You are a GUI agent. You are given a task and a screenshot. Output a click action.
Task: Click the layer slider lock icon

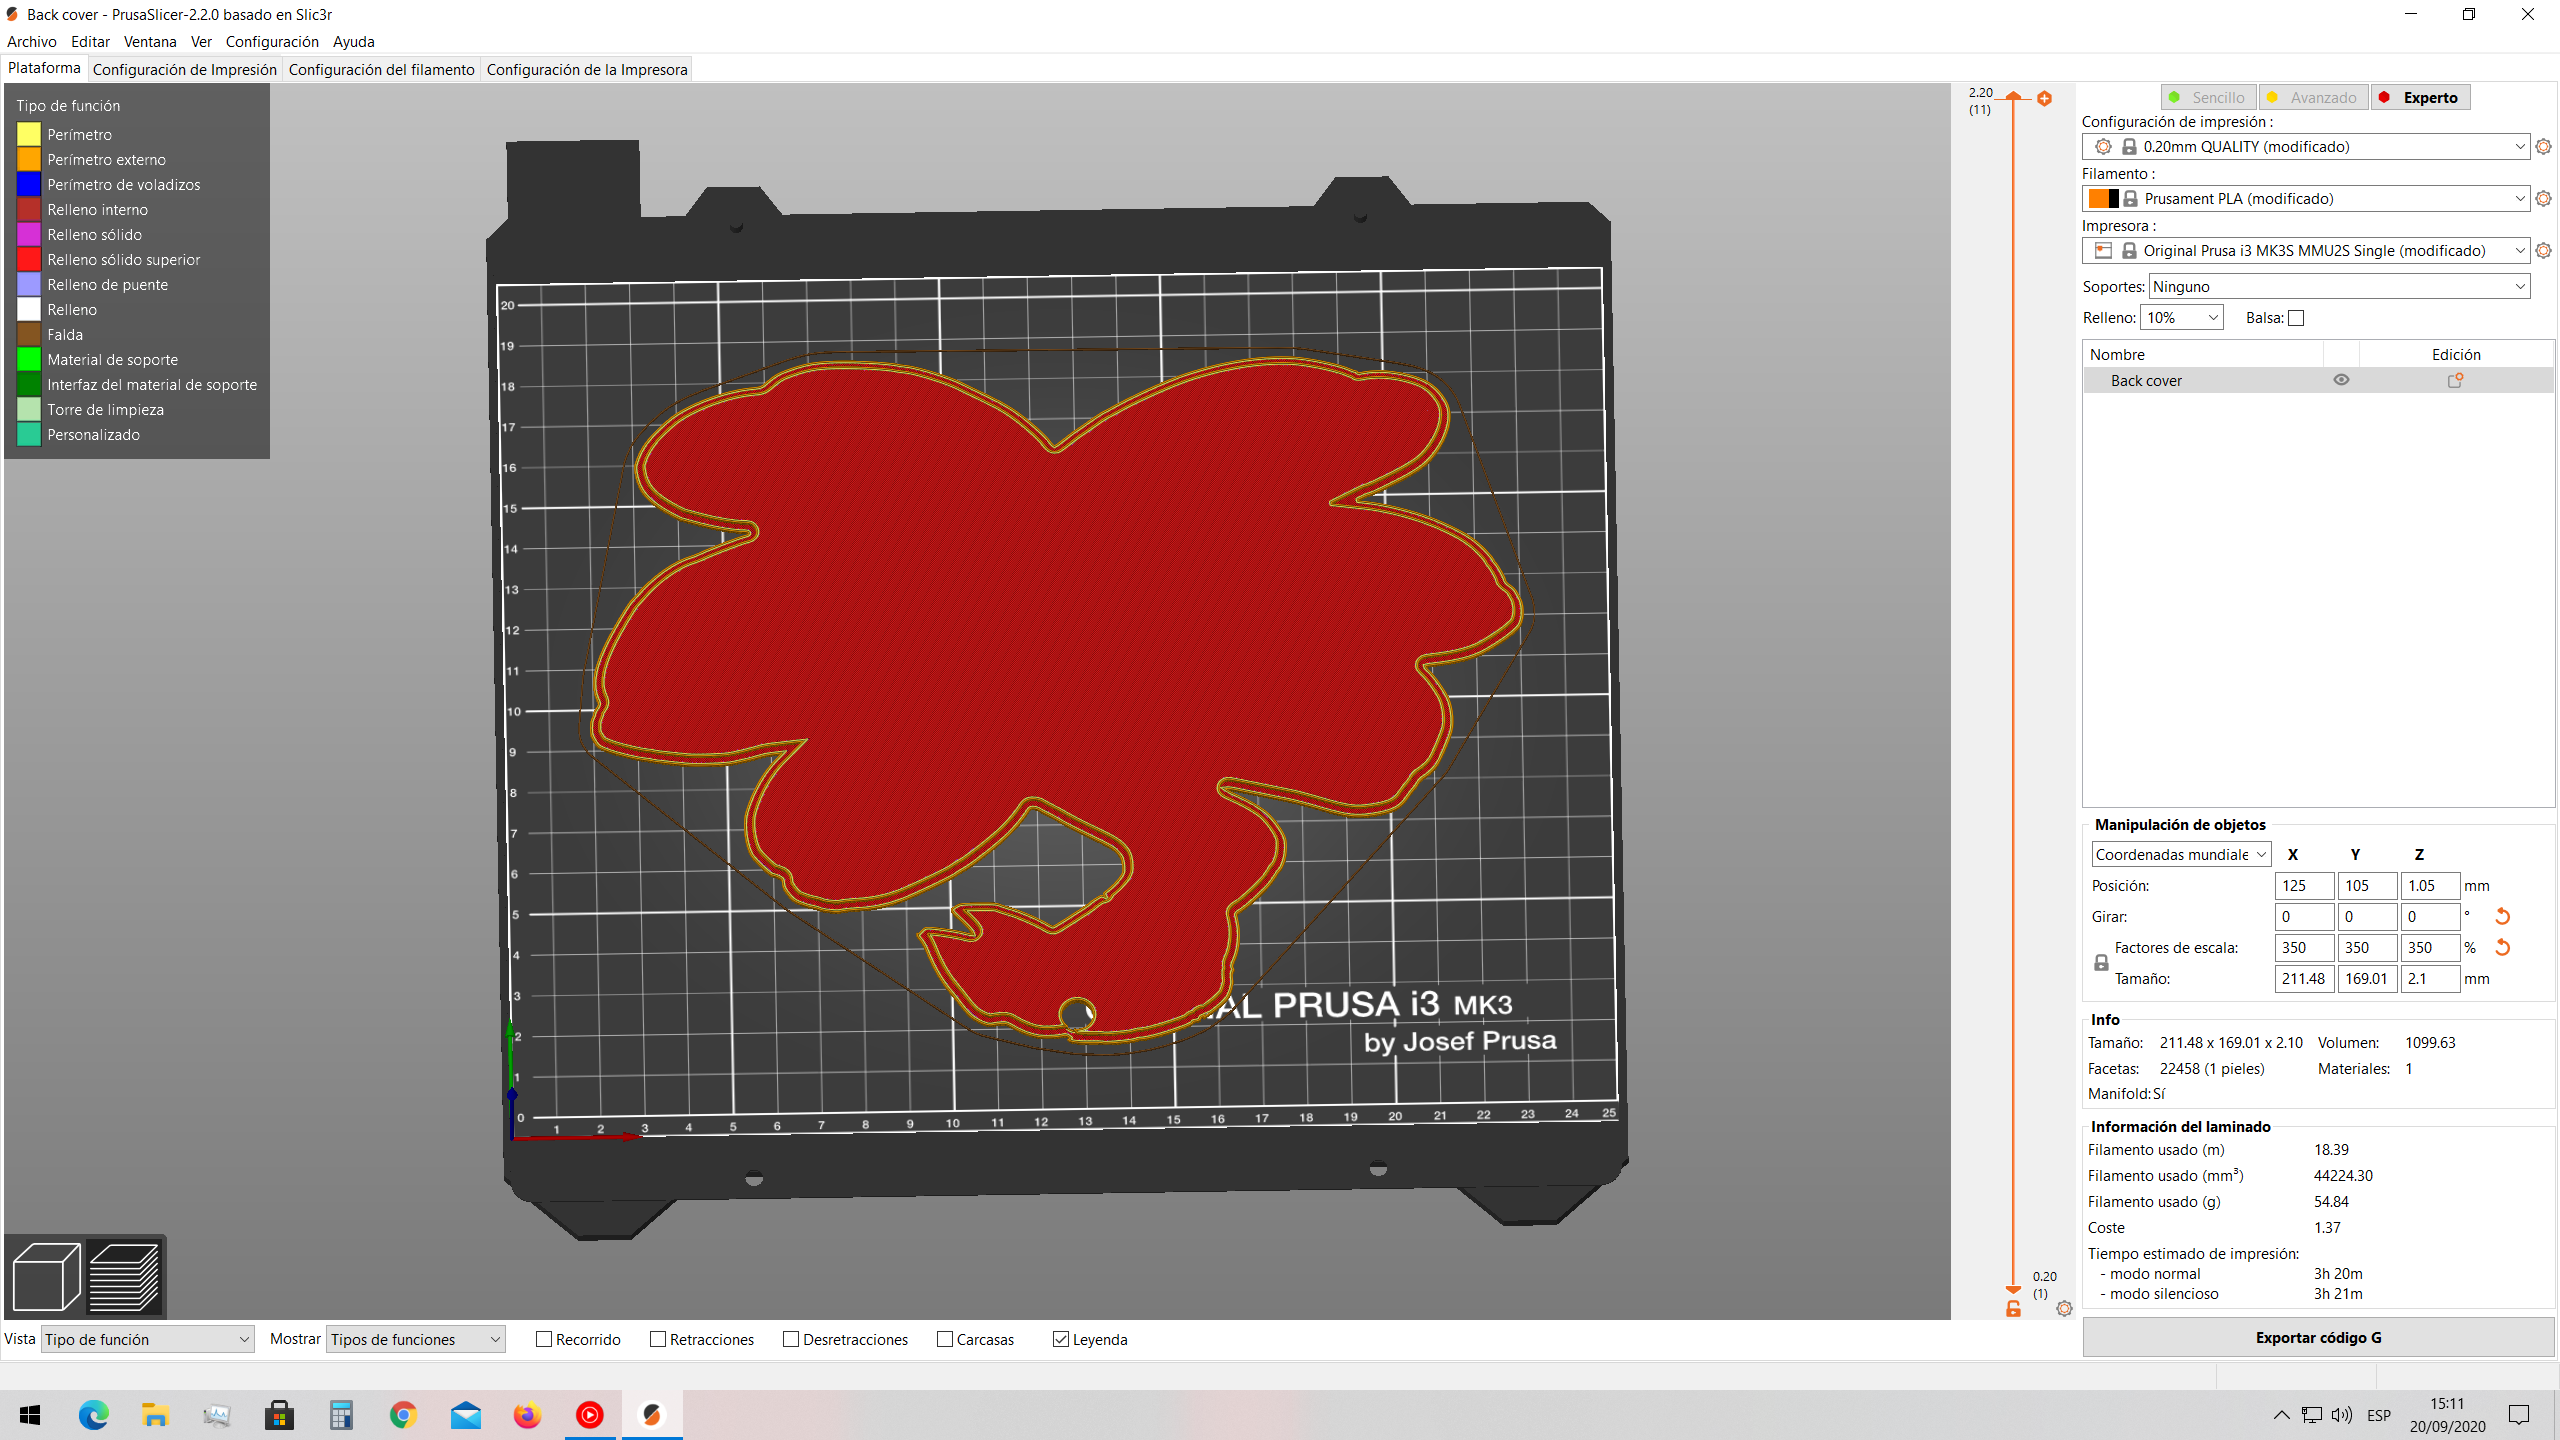pos(2013,1309)
